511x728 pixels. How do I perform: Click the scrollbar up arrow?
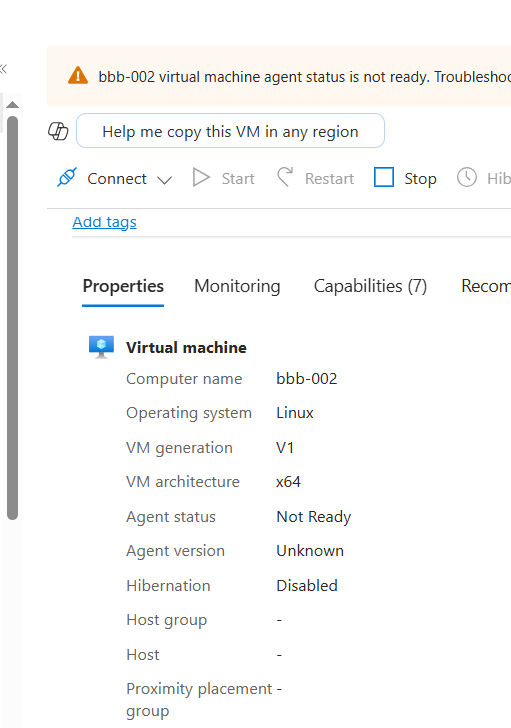13,105
